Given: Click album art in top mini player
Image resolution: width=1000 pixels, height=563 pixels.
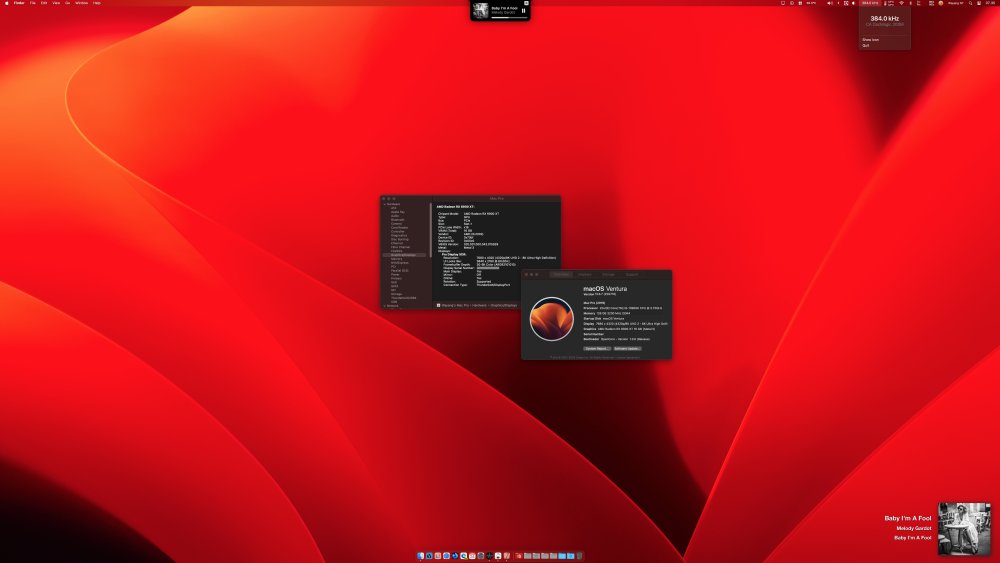Looking at the screenshot, I should [x=480, y=10].
